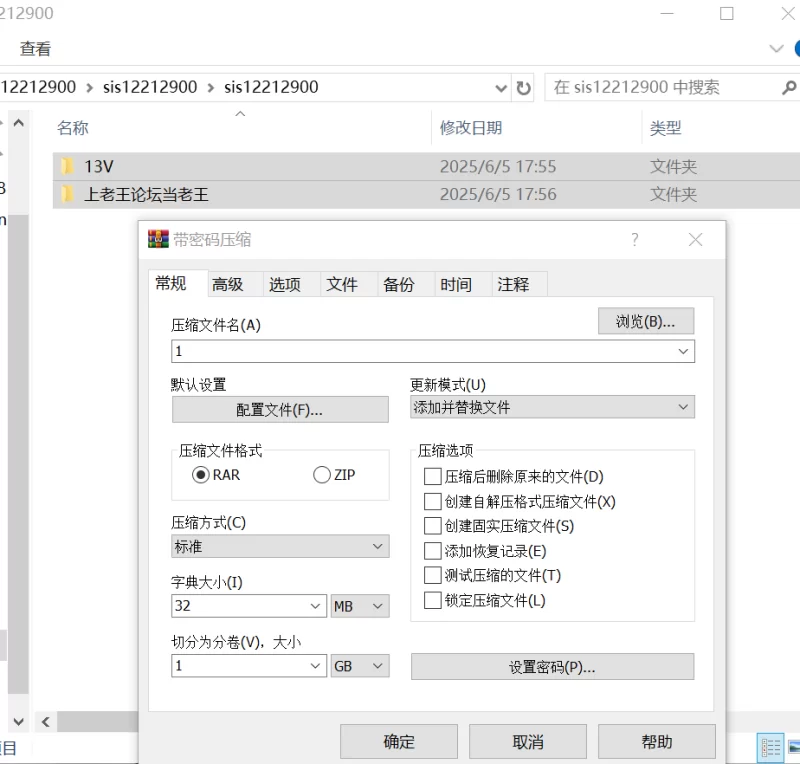
Task: Click the 取消 button
Action: (x=528, y=742)
